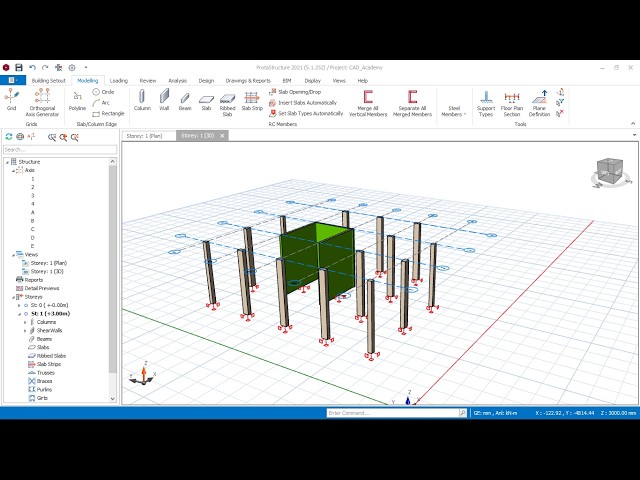Open the Drawings & Reports tab
The height and width of the screenshot is (480, 640).
click(248, 81)
